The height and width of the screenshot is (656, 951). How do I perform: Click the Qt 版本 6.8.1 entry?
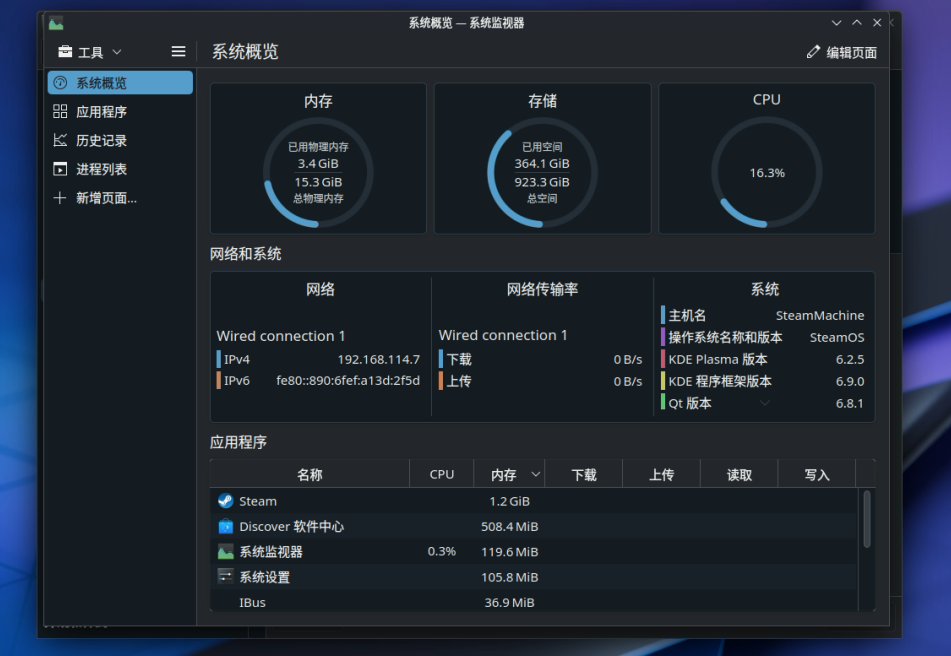762,403
